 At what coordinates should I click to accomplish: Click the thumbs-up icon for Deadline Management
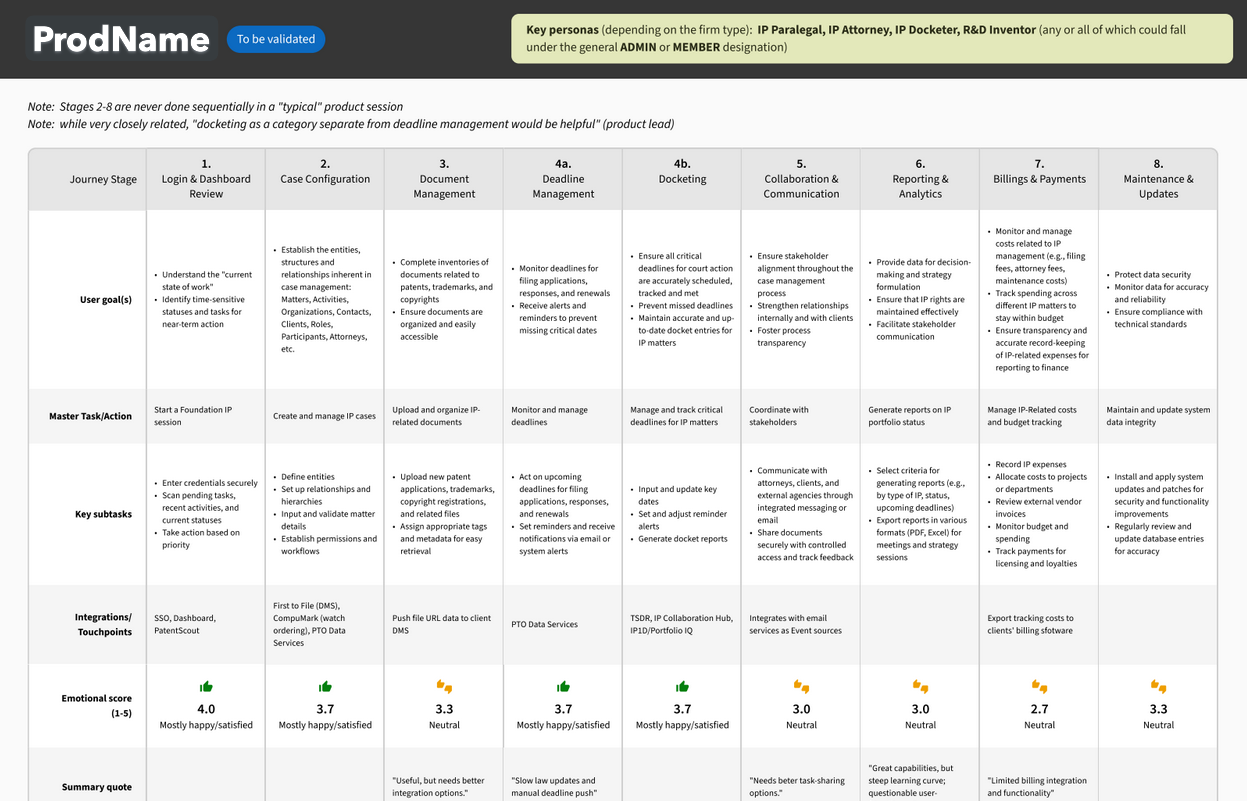click(563, 686)
